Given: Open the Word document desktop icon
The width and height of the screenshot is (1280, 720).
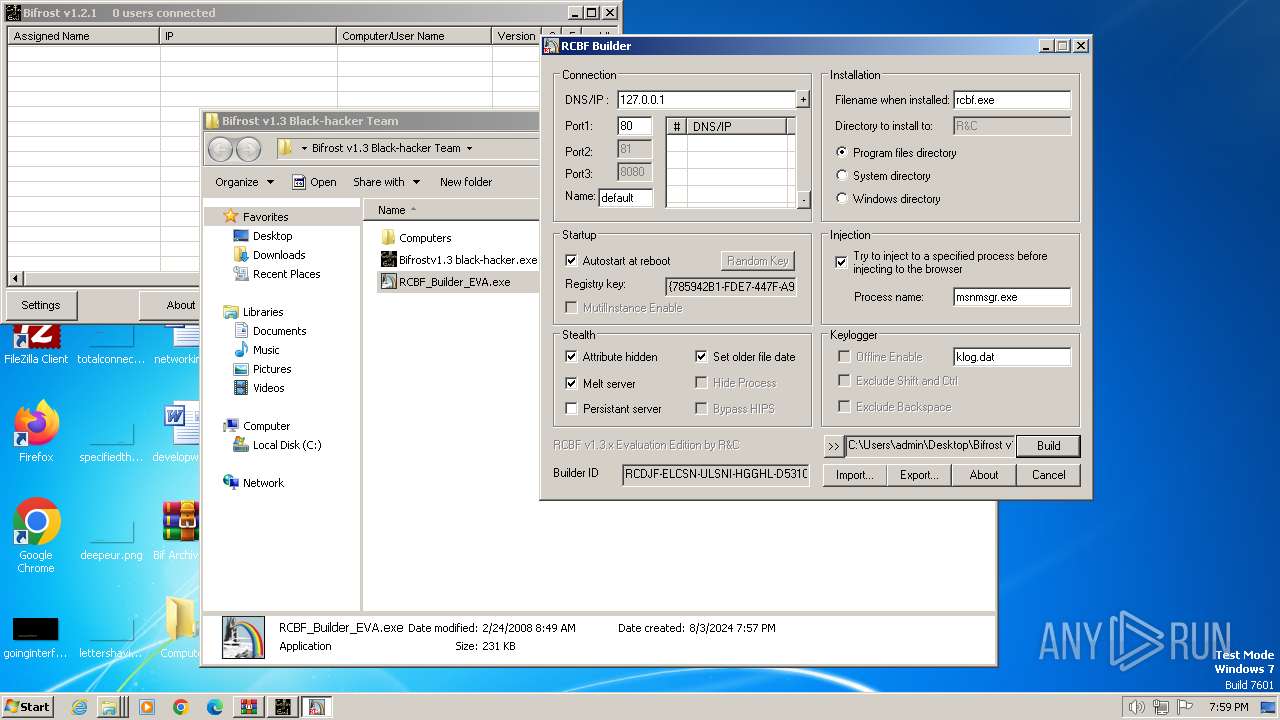Looking at the screenshot, I should click(x=180, y=432).
